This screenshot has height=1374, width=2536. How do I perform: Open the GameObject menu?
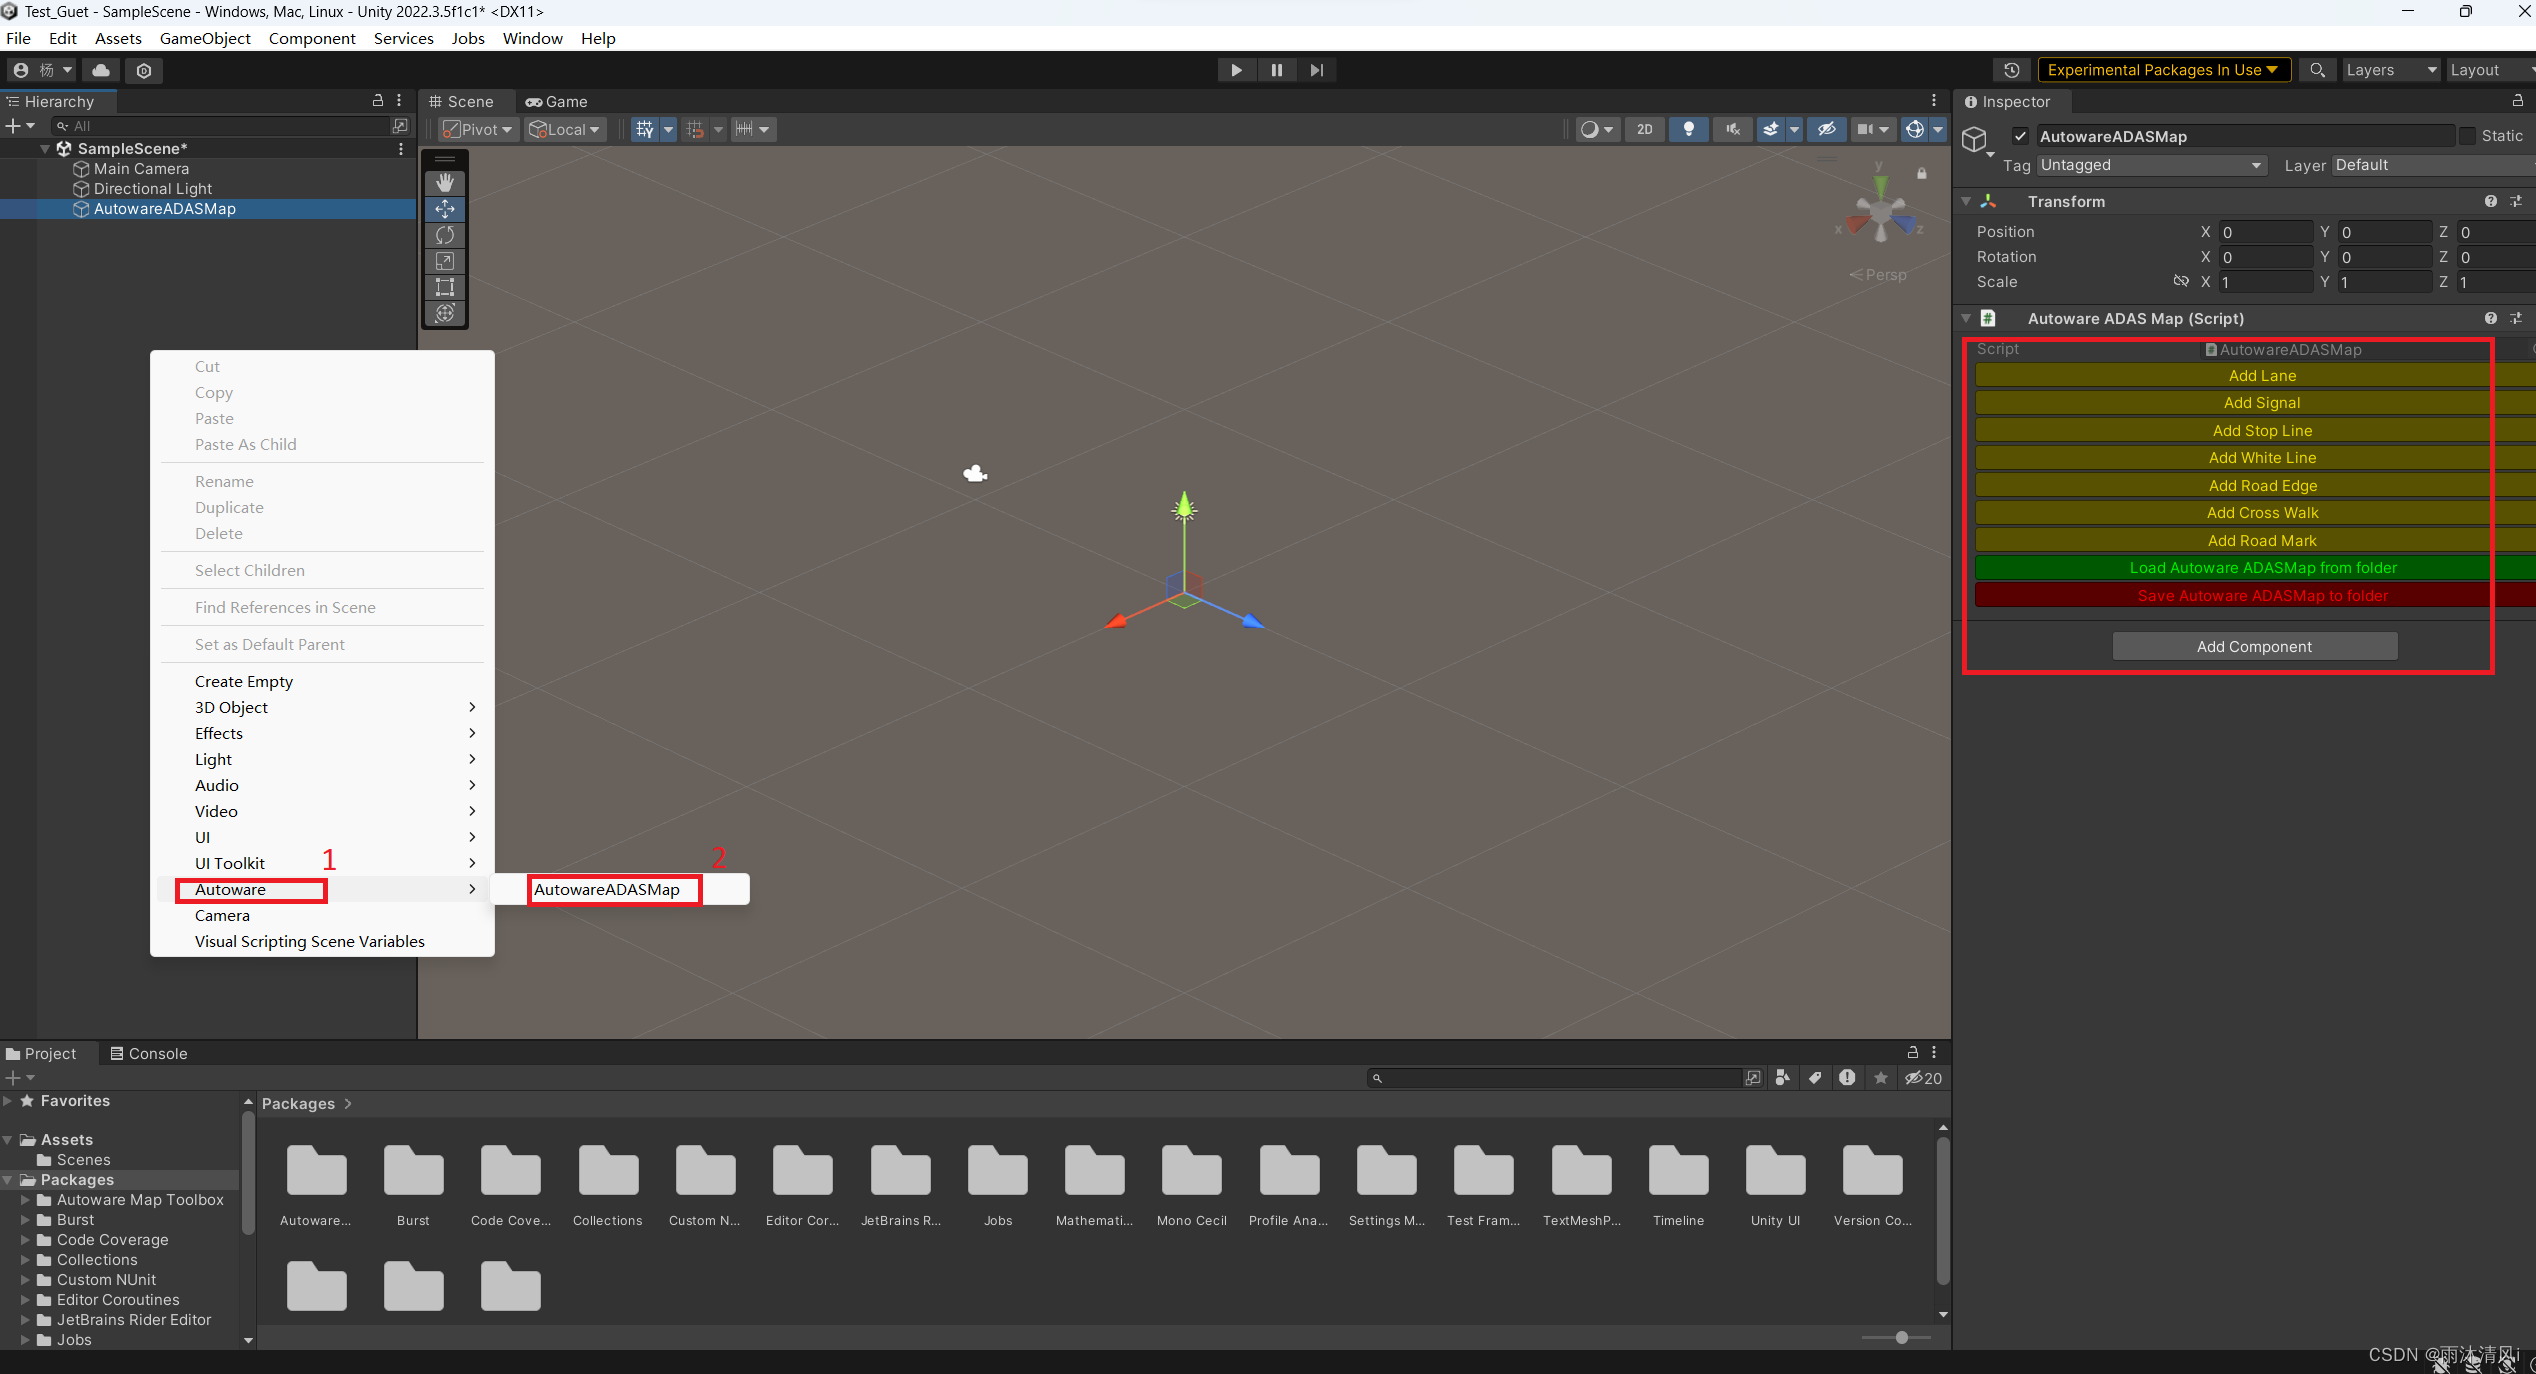click(x=205, y=38)
